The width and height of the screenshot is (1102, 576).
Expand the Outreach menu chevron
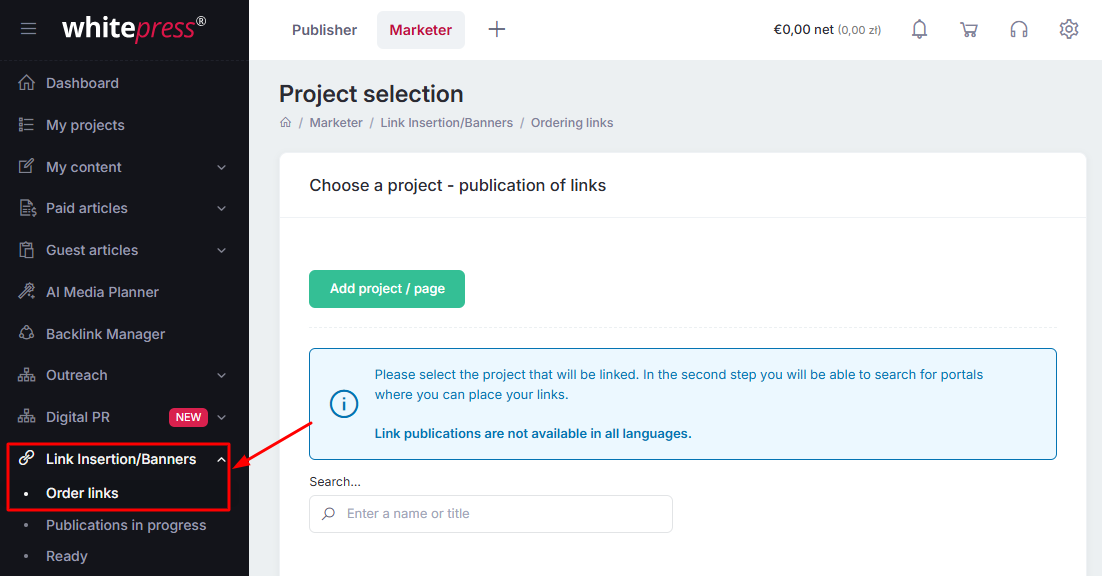coord(221,376)
